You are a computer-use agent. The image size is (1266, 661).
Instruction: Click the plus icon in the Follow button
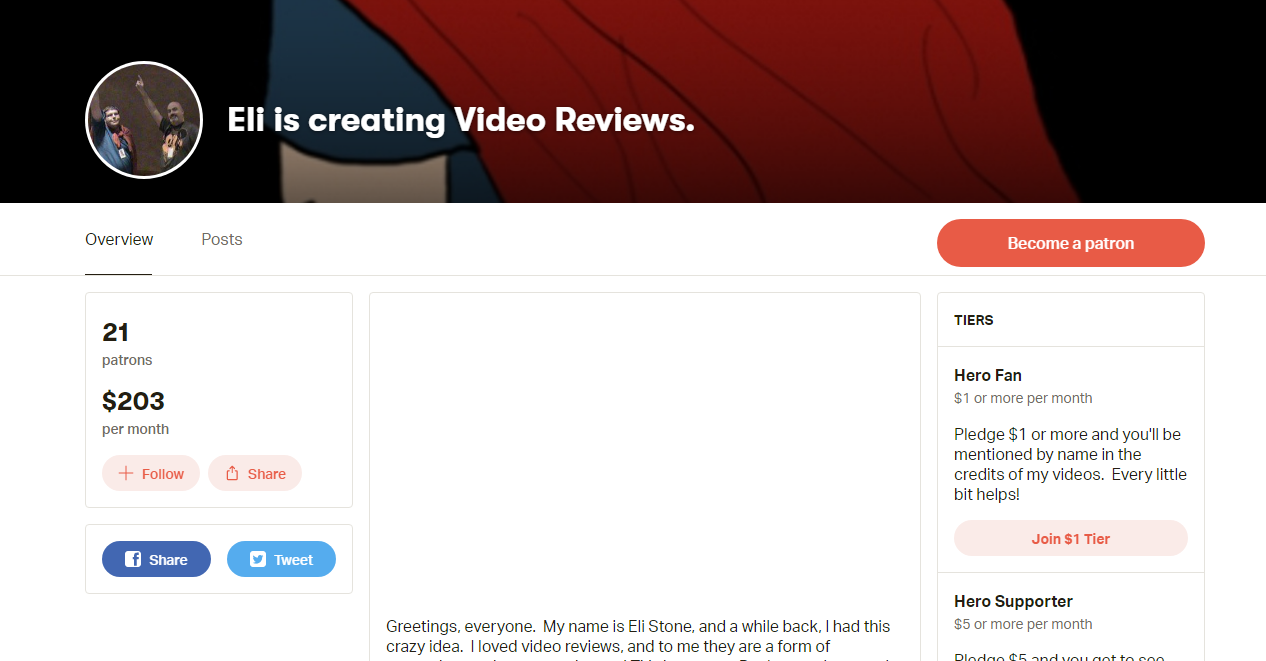(x=126, y=474)
